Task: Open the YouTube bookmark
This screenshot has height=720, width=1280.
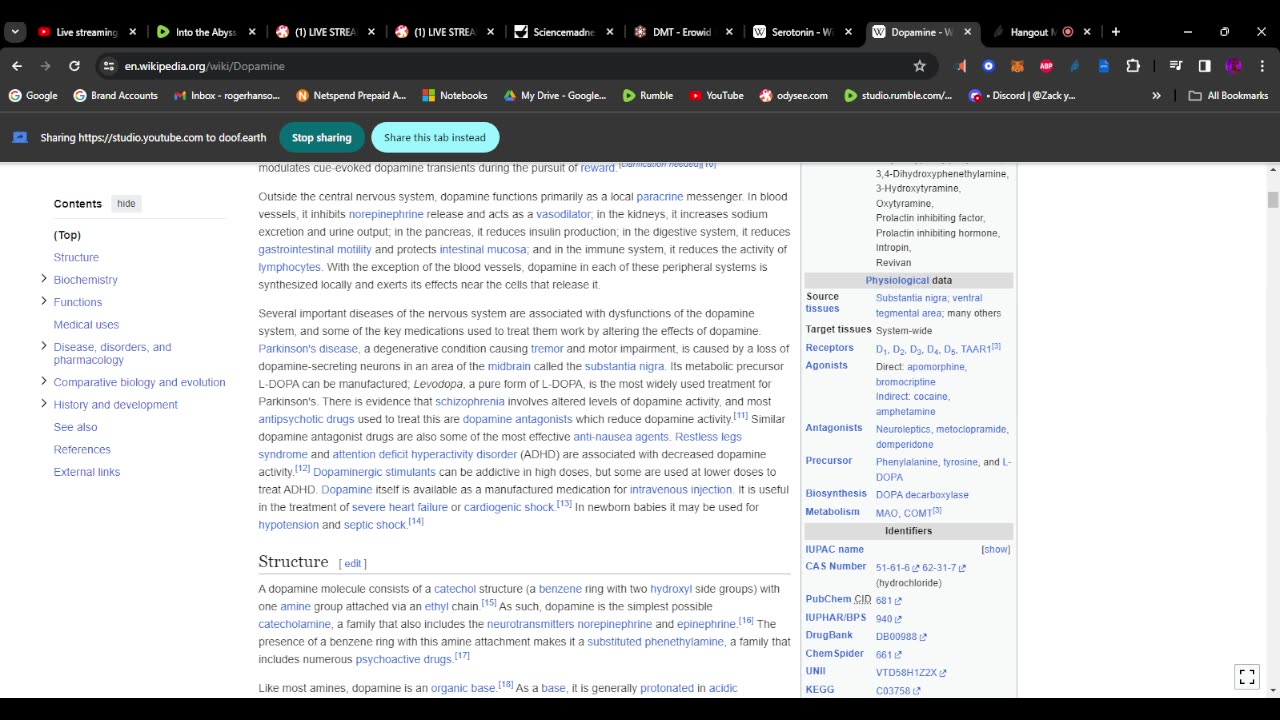Action: 716,96
